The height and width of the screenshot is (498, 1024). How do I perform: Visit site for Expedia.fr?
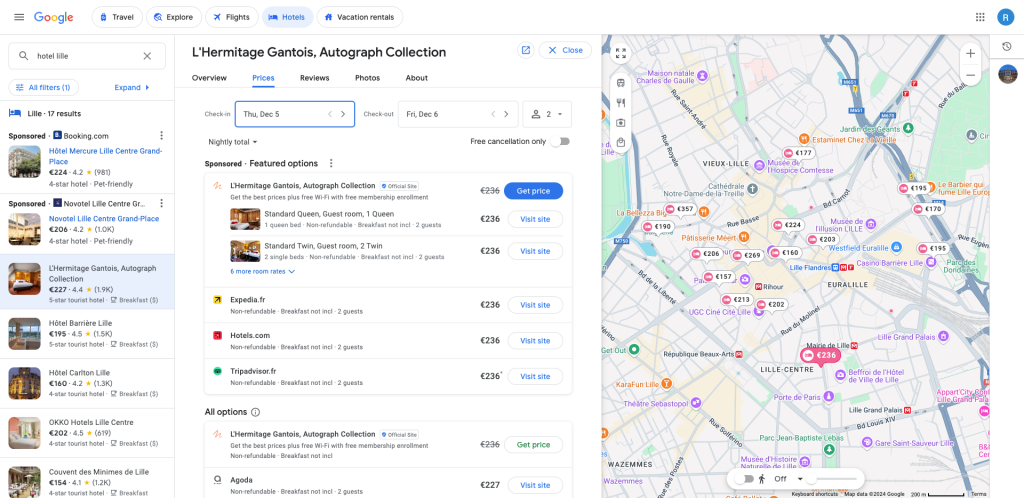pos(535,305)
